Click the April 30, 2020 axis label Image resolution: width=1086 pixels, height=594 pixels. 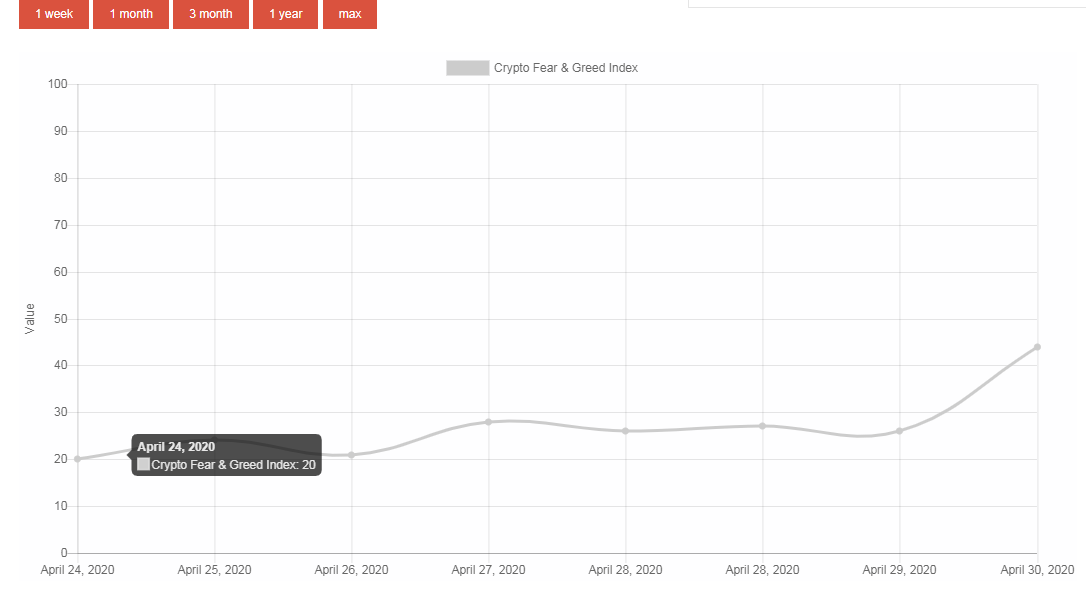[1037, 570]
